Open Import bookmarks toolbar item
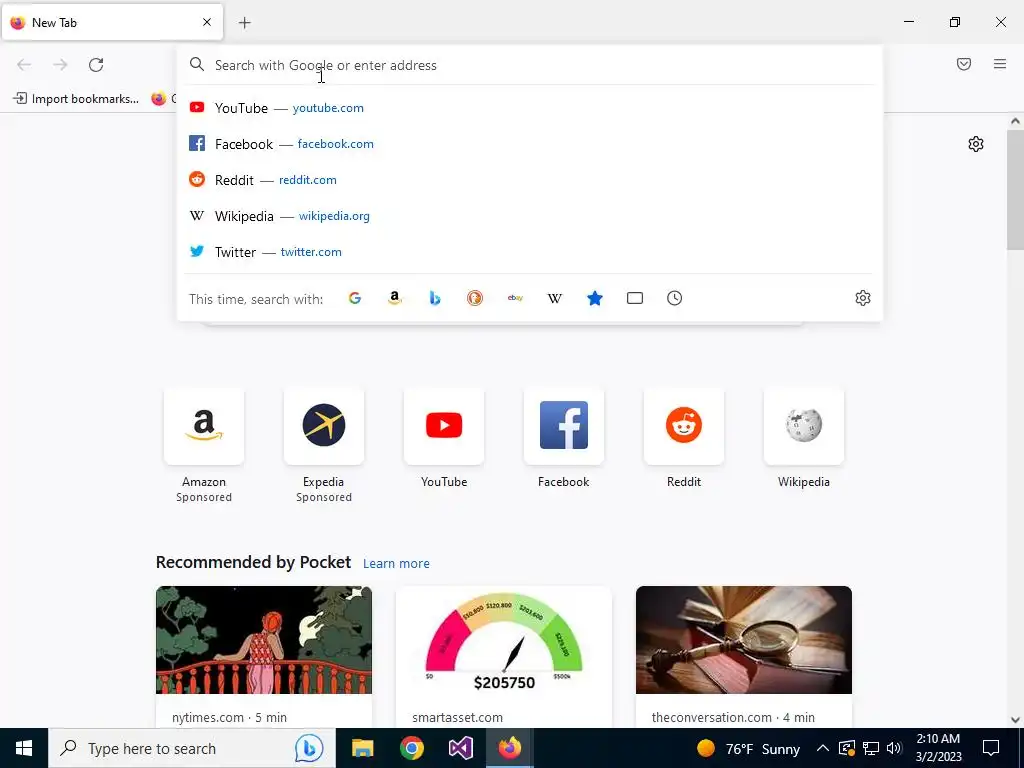Viewport: 1024px width, 768px height. pyautogui.click(x=76, y=99)
